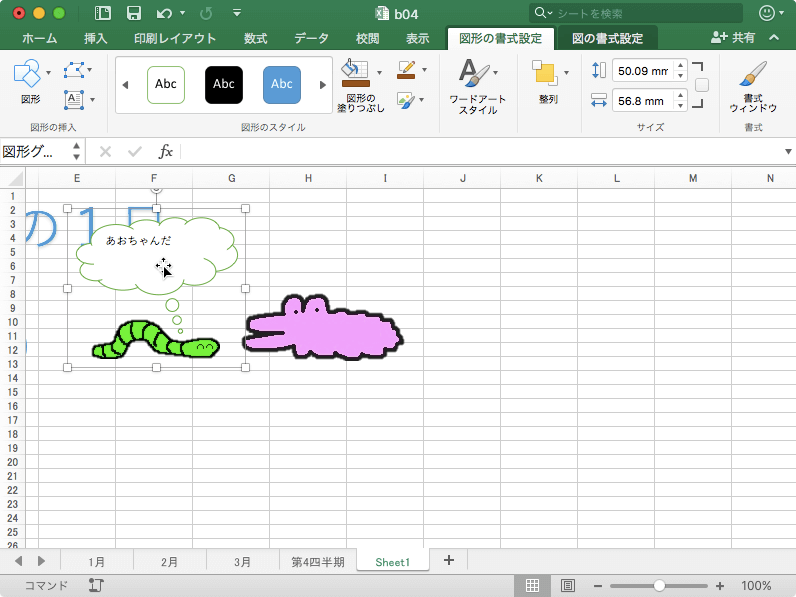Open the 数式 tab
The width and height of the screenshot is (796, 597).
tap(255, 38)
